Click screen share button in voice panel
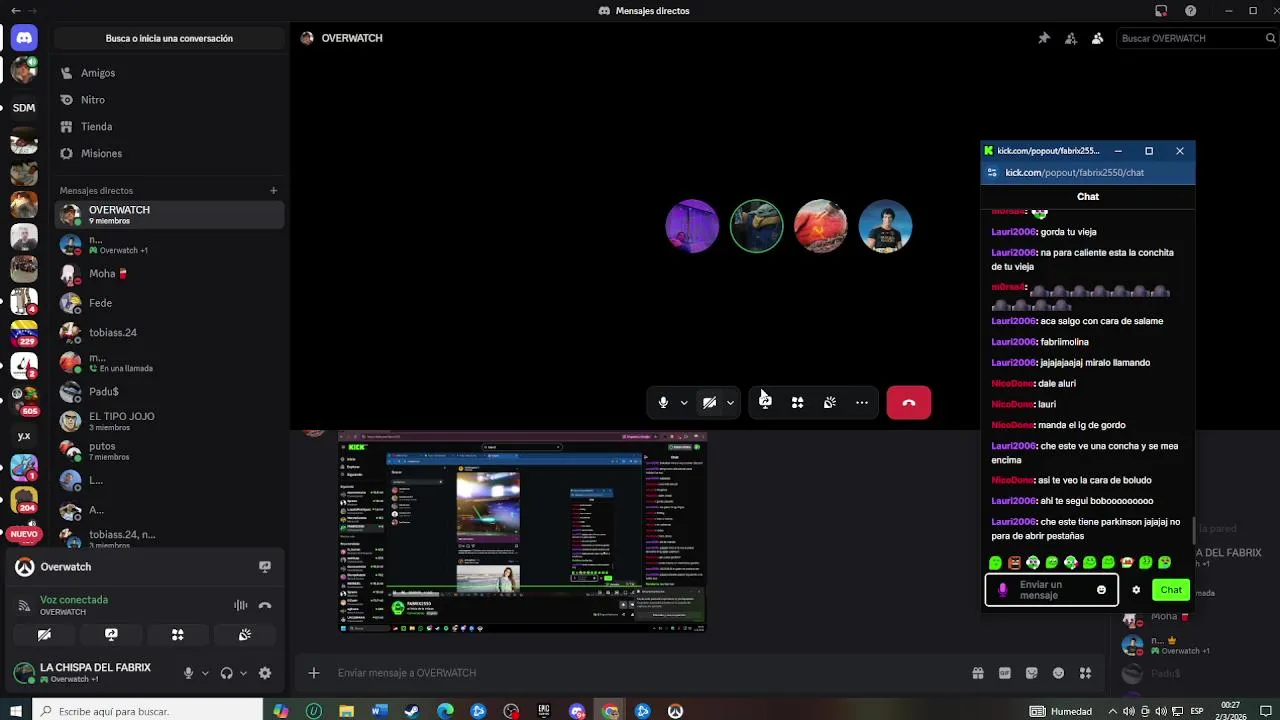Viewport: 1280px width, 720px height. [111, 635]
